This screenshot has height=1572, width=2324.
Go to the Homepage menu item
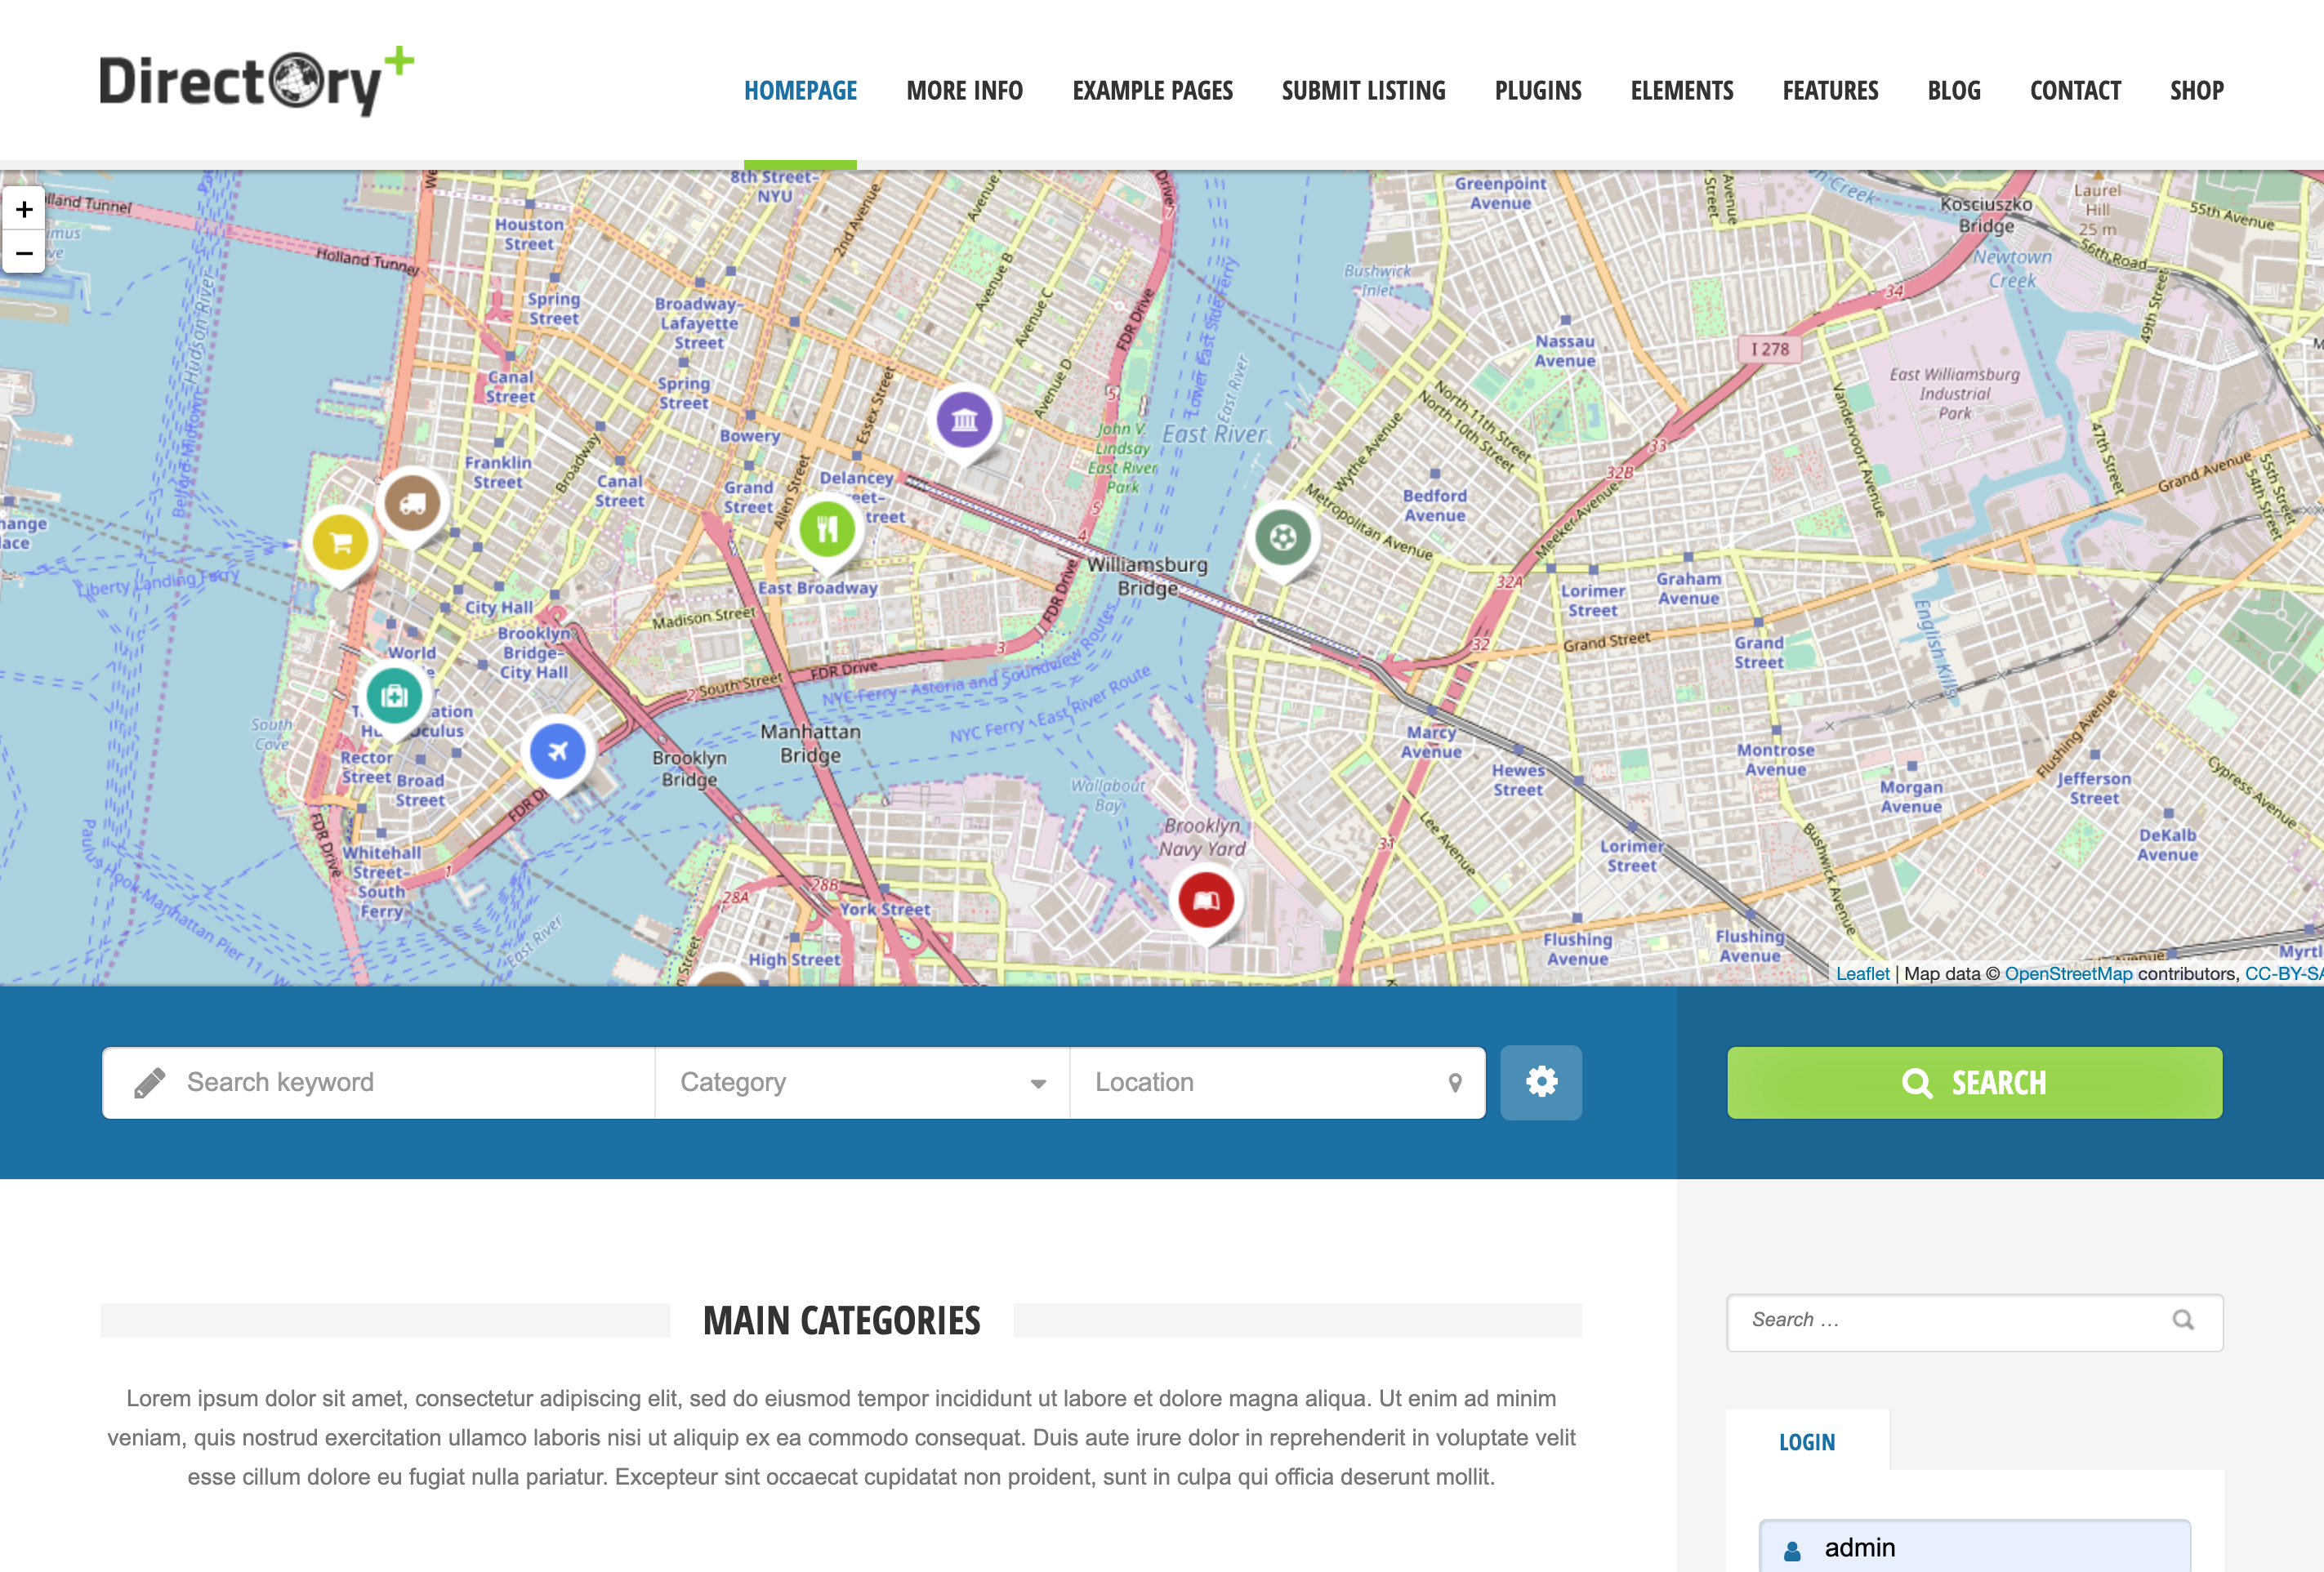point(800,91)
